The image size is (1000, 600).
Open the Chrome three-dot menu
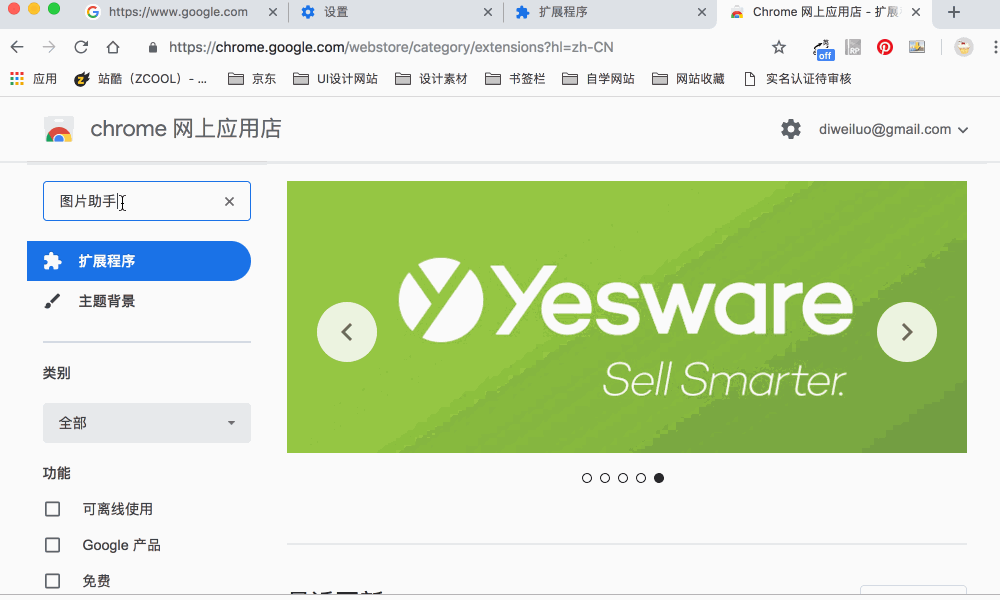click(995, 47)
